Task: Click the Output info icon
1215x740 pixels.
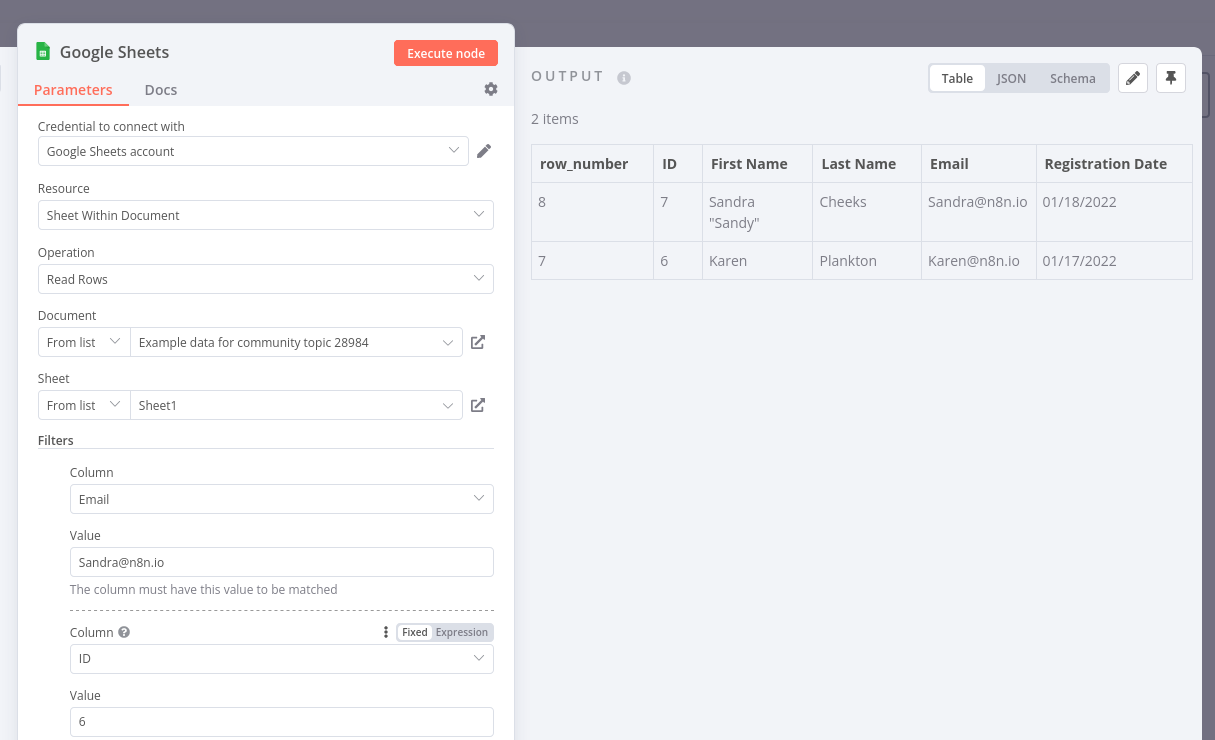Action: pyautogui.click(x=624, y=78)
